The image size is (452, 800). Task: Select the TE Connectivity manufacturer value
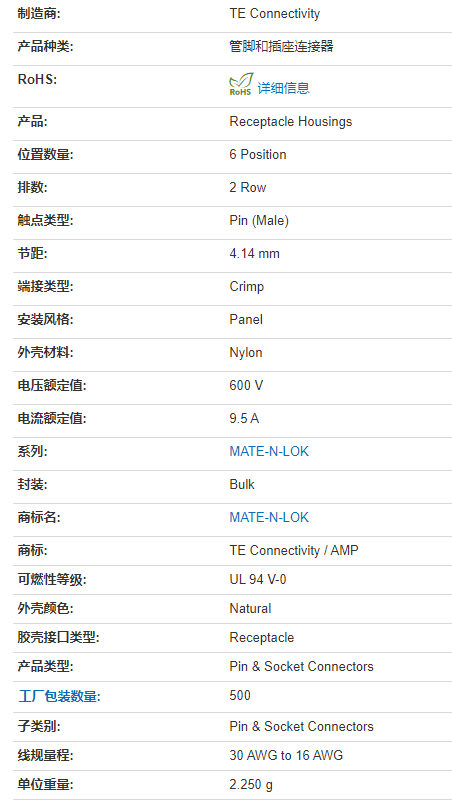(274, 14)
